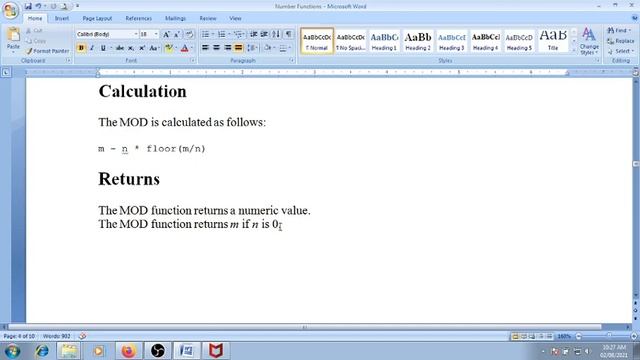The image size is (640, 360).
Task: Grow the font size
Action: [x=166, y=34]
